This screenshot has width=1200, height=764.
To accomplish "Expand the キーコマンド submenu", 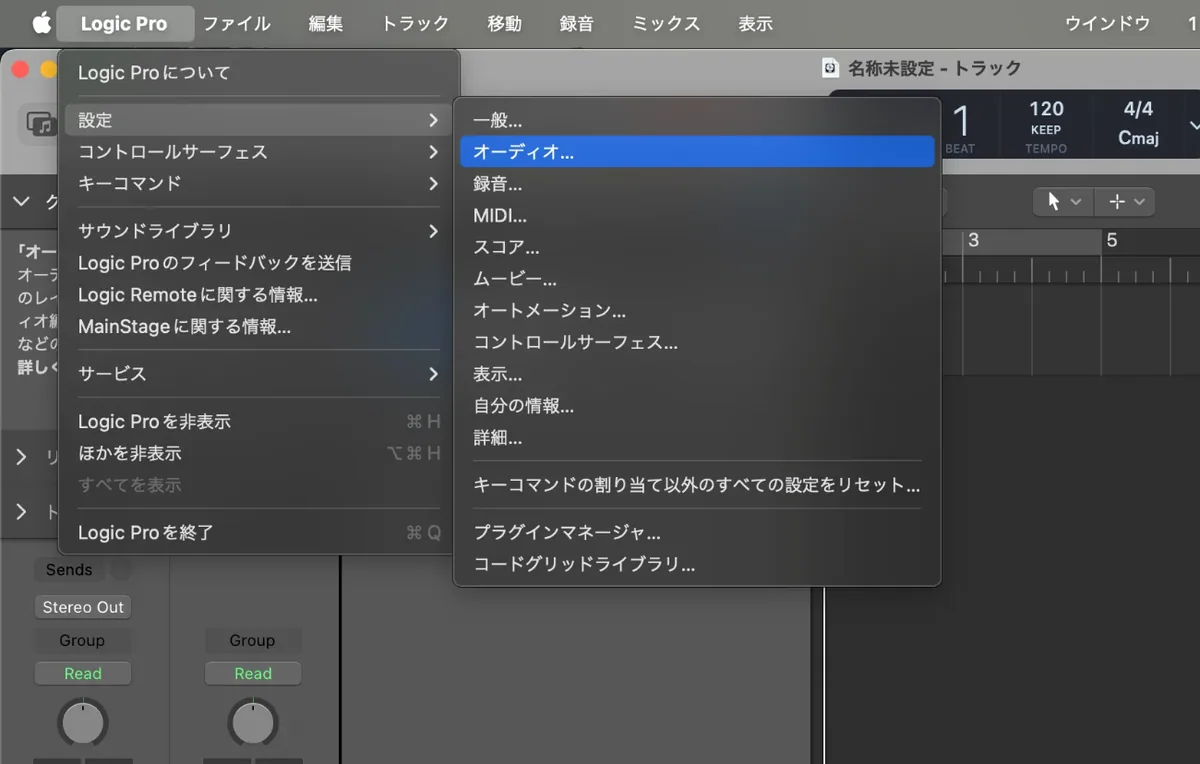I will [259, 184].
